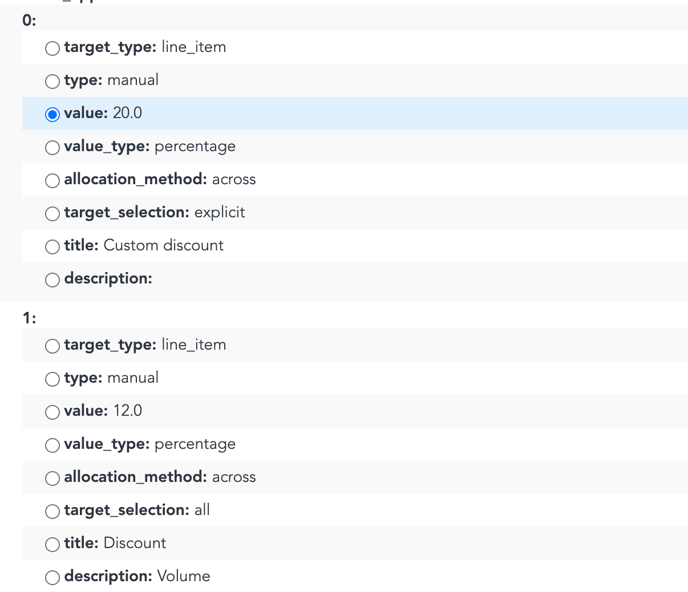
Task: Select the value 12.0 radio button
Action: 52,412
